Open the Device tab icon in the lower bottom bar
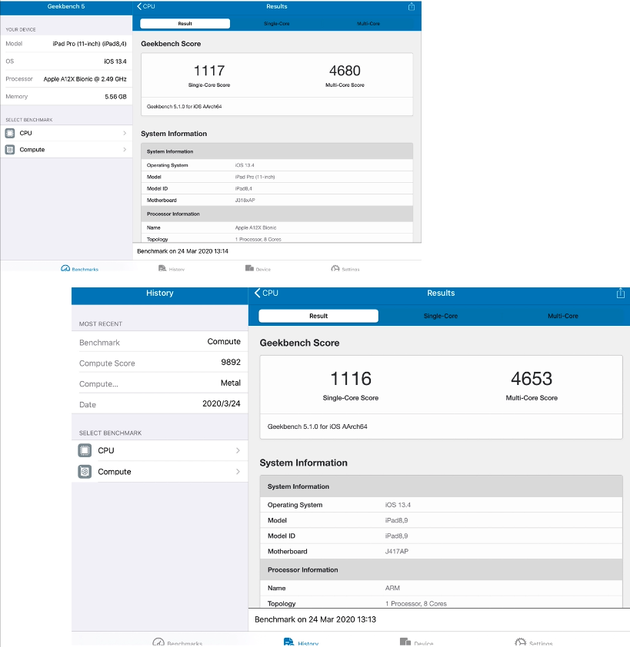Image resolution: width=630 pixels, height=647 pixels. coord(404,642)
